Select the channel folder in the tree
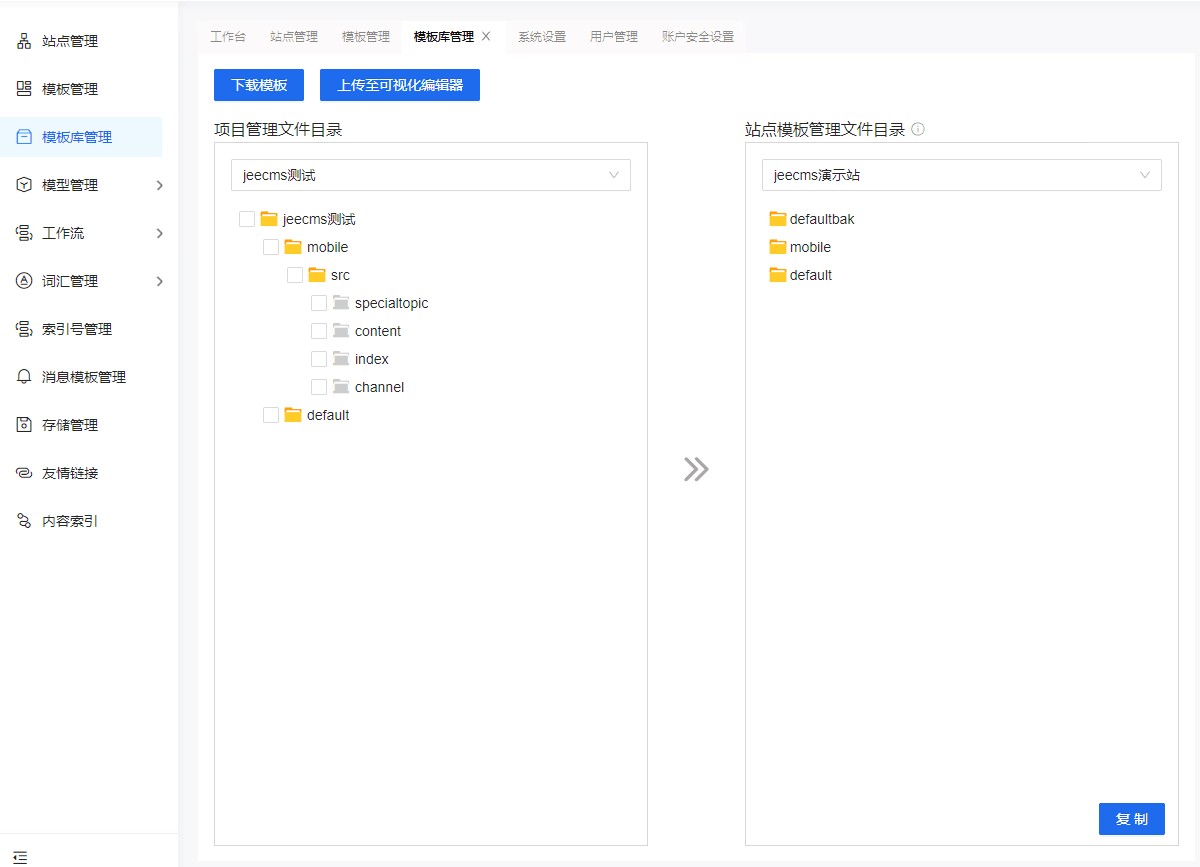 (x=379, y=387)
